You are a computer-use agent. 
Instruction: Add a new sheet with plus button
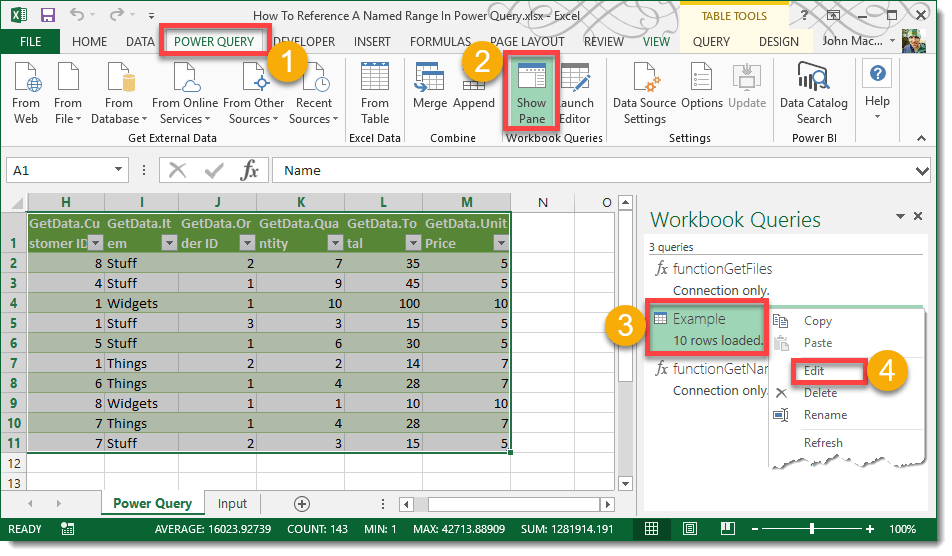[301, 504]
